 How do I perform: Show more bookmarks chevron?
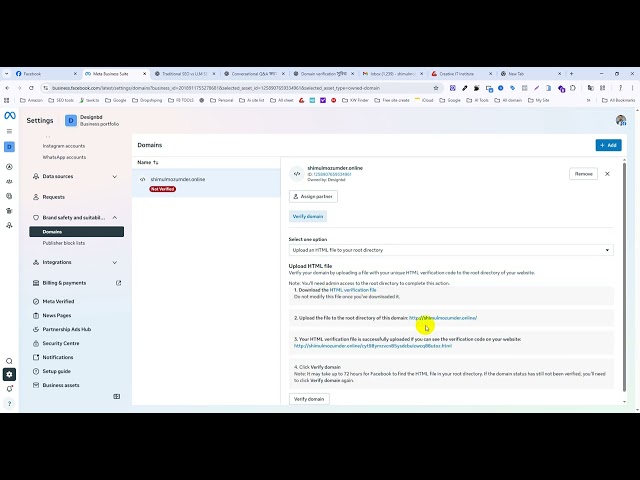coord(589,100)
